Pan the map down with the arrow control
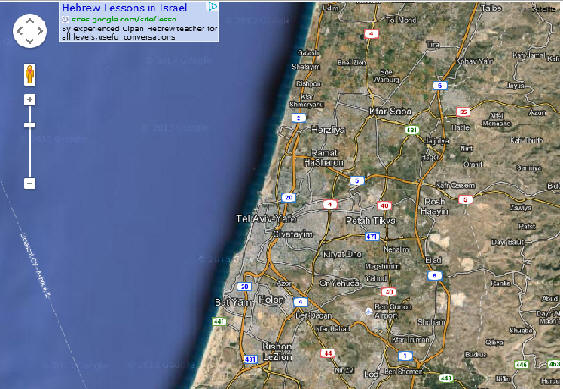The width and height of the screenshot is (563, 389). pos(30,41)
